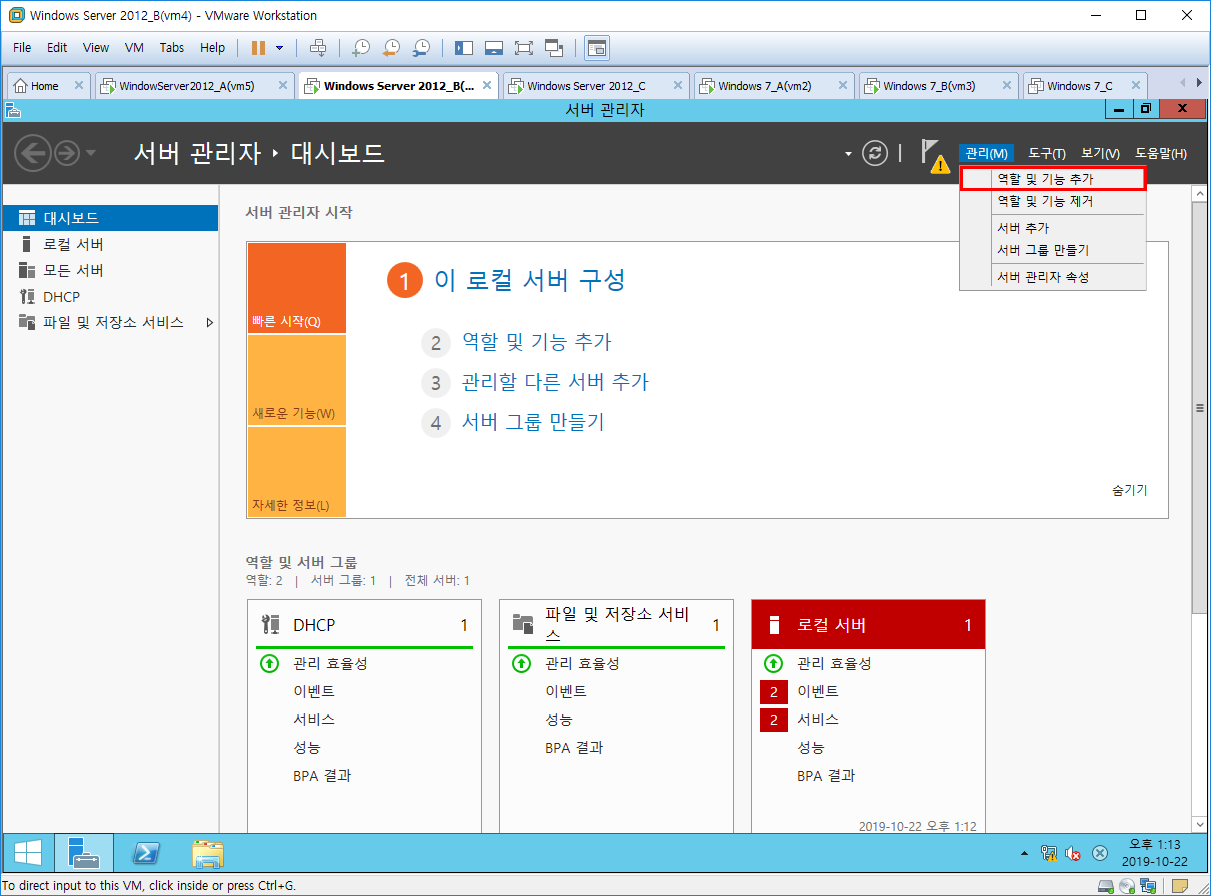This screenshot has width=1211, height=896.
Task: Select 모든 서버 in the left navigation
Action: point(110,270)
